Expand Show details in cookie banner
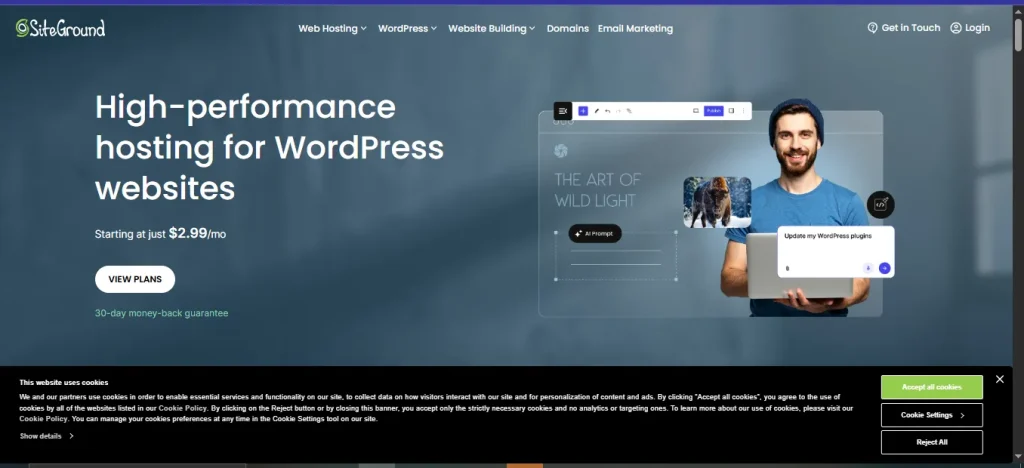The image size is (1024, 468). coord(46,436)
